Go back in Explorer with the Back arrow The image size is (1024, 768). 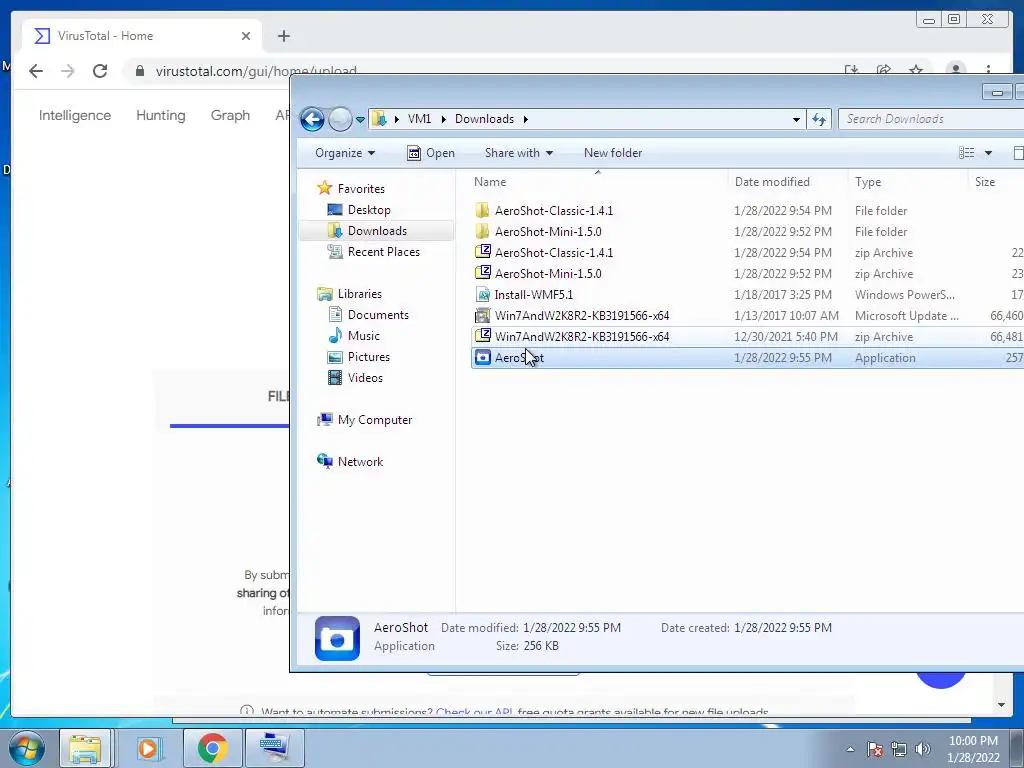pyautogui.click(x=312, y=119)
